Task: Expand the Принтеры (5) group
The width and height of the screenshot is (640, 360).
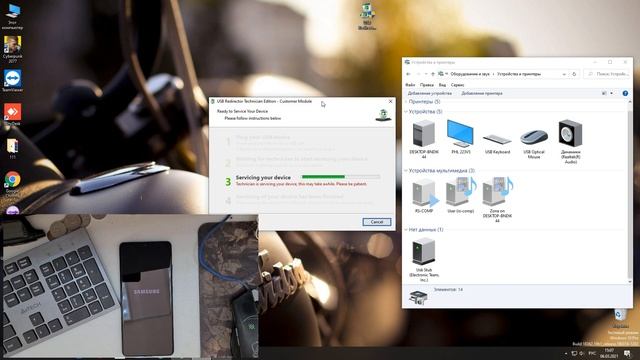Action: [x=406, y=101]
